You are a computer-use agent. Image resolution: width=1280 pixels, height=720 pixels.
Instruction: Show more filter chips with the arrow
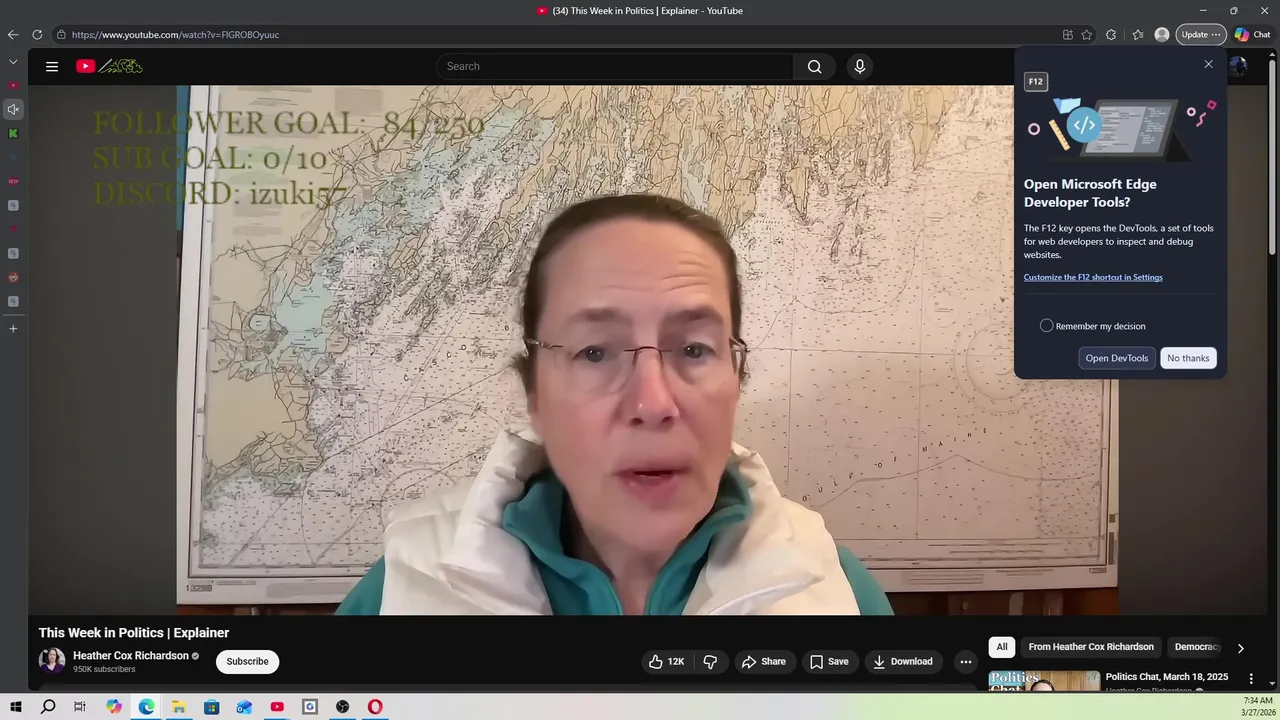[1240, 648]
